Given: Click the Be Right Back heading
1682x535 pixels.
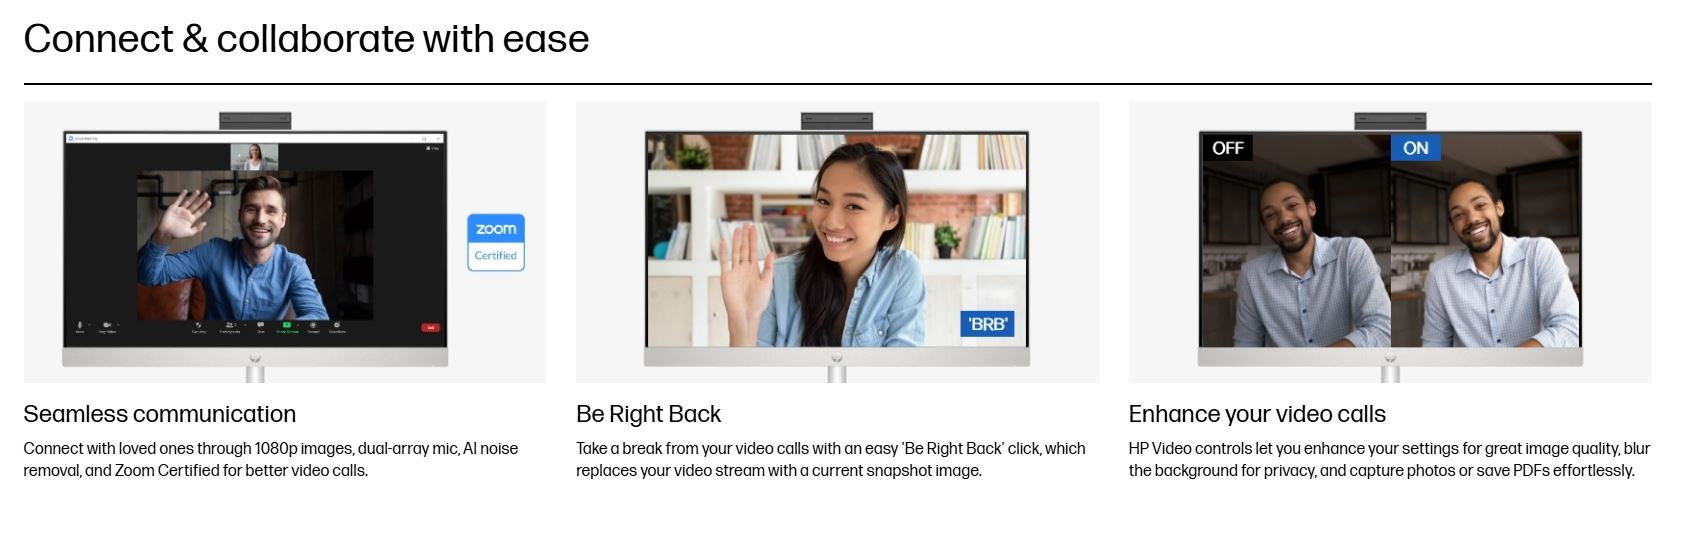Looking at the screenshot, I should (648, 414).
